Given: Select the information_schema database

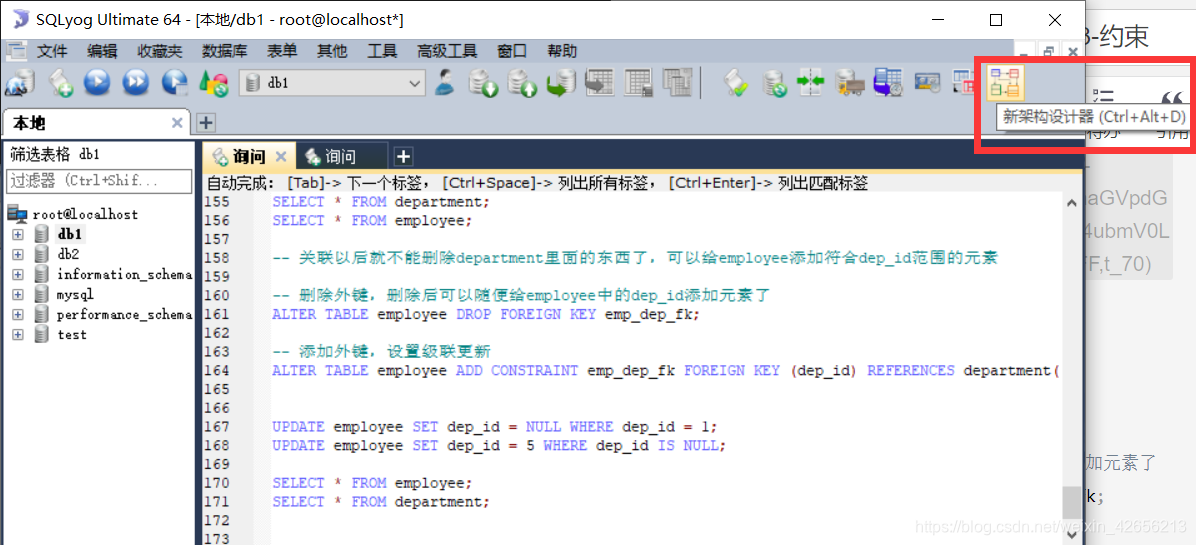Looking at the screenshot, I should click(124, 274).
